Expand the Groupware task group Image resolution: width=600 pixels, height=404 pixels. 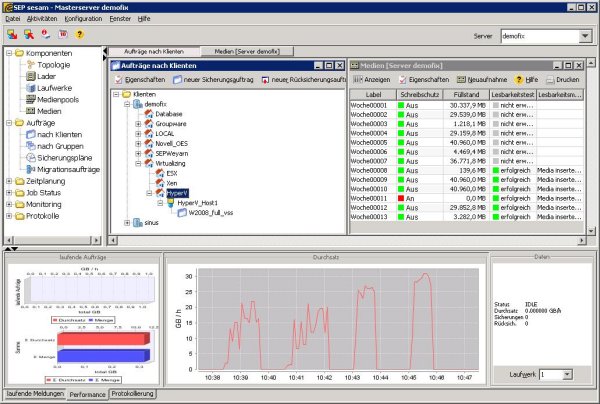tap(138, 124)
